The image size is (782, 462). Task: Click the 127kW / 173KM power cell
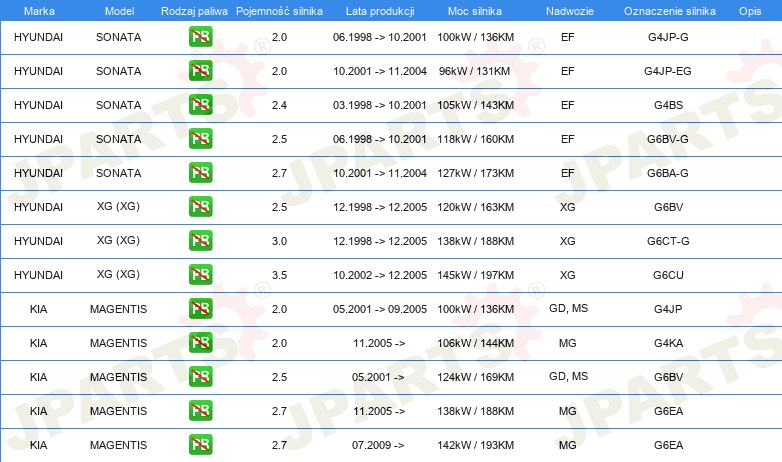(x=475, y=173)
